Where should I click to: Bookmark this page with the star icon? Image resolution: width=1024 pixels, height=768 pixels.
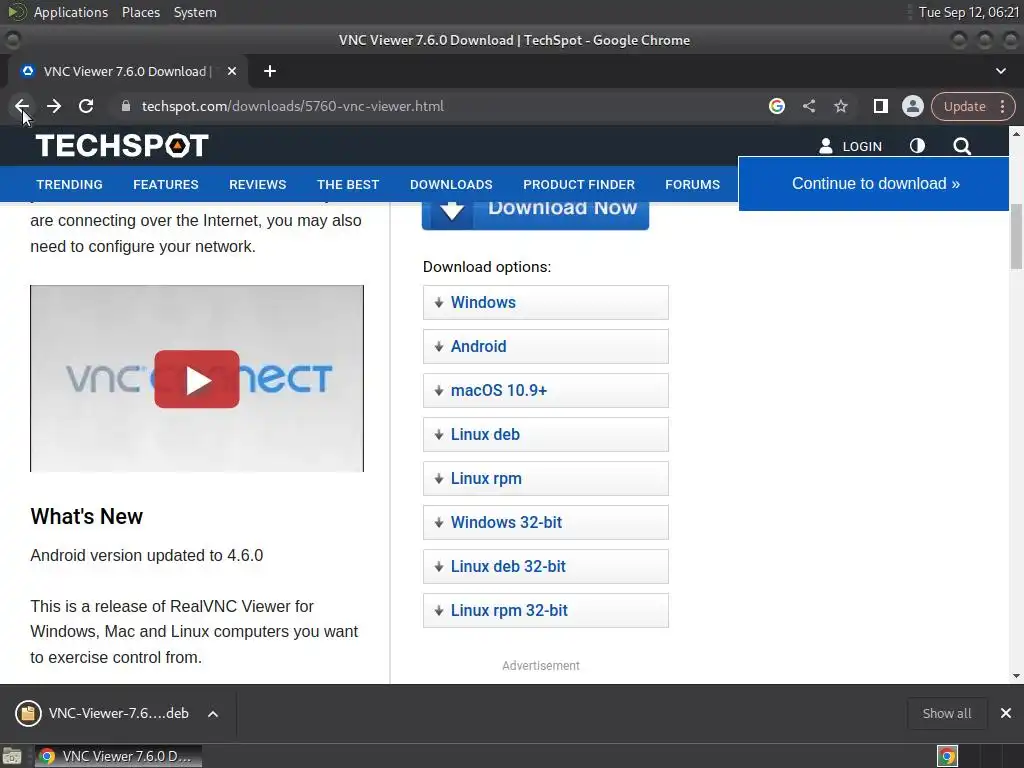coord(840,106)
